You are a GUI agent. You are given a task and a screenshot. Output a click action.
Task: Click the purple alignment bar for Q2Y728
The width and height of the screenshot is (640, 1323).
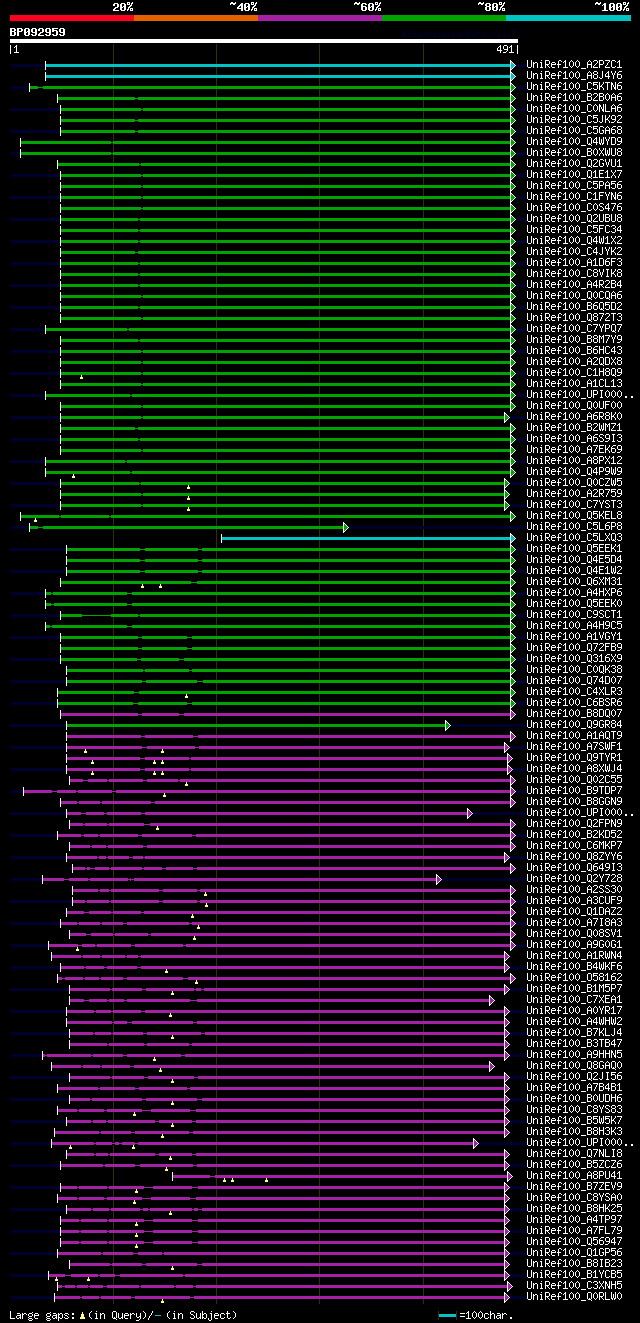(240, 878)
